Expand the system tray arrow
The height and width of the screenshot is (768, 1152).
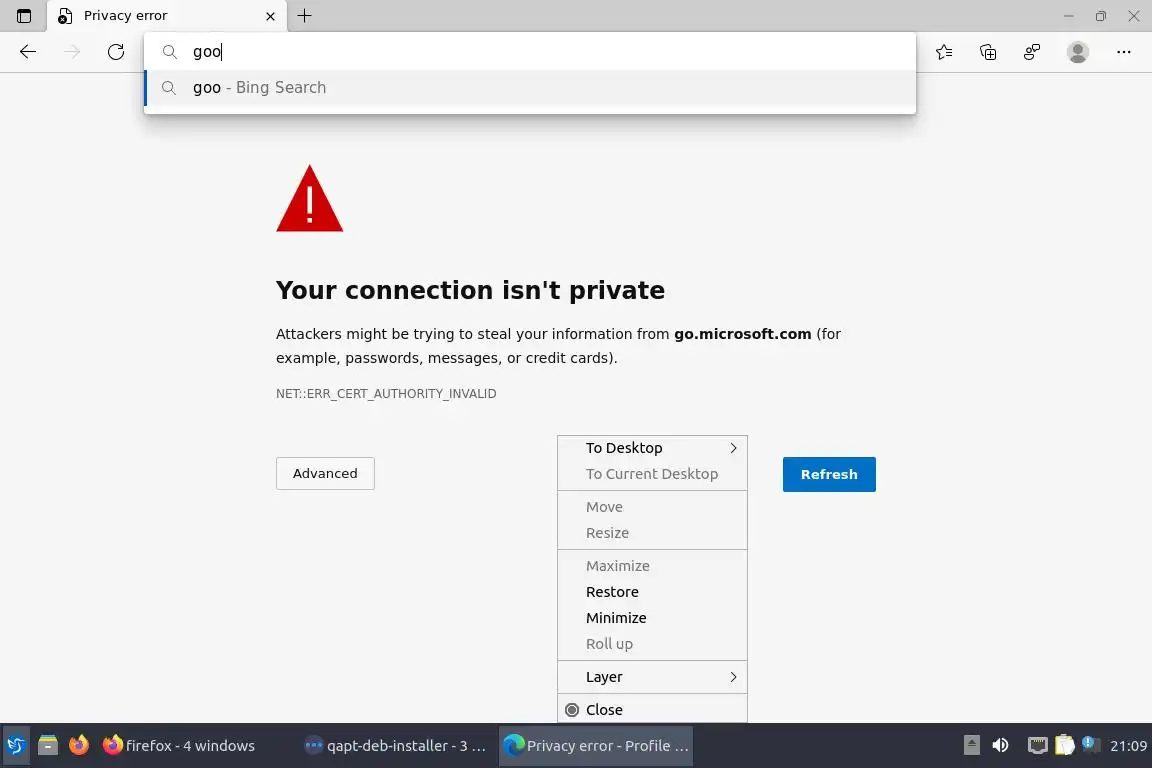coord(971,745)
